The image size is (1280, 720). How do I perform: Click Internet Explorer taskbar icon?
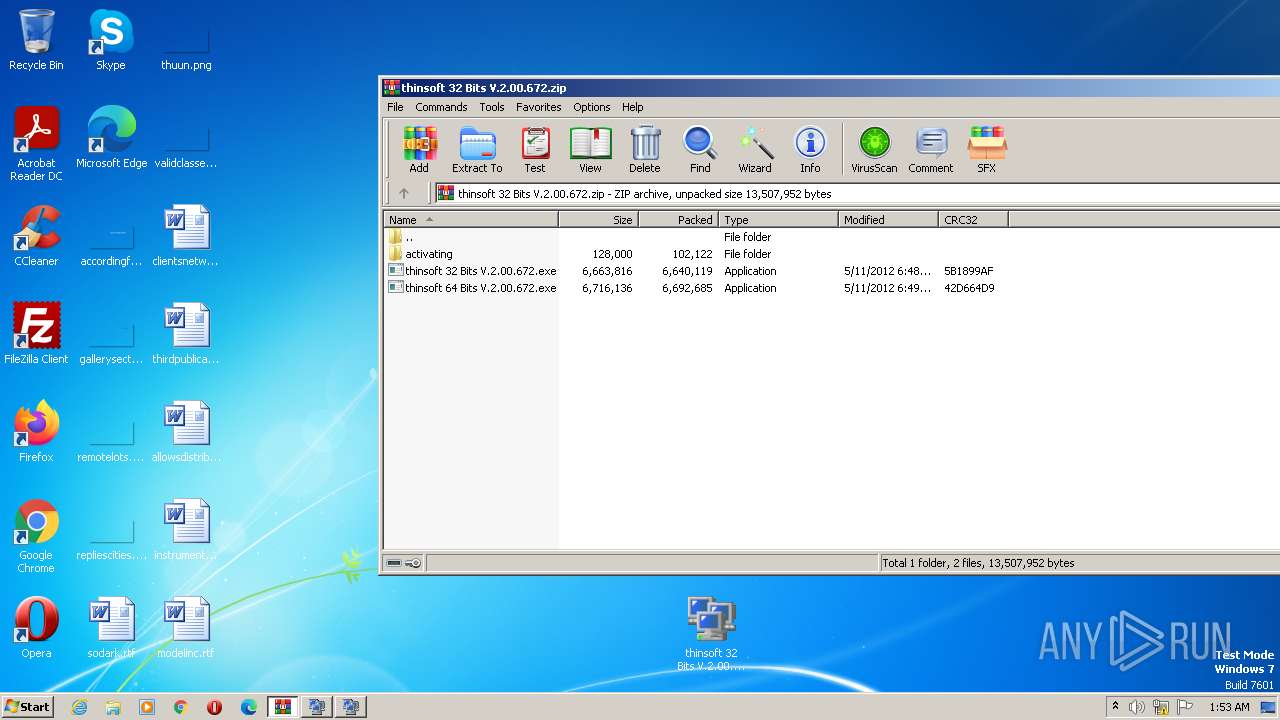79,707
